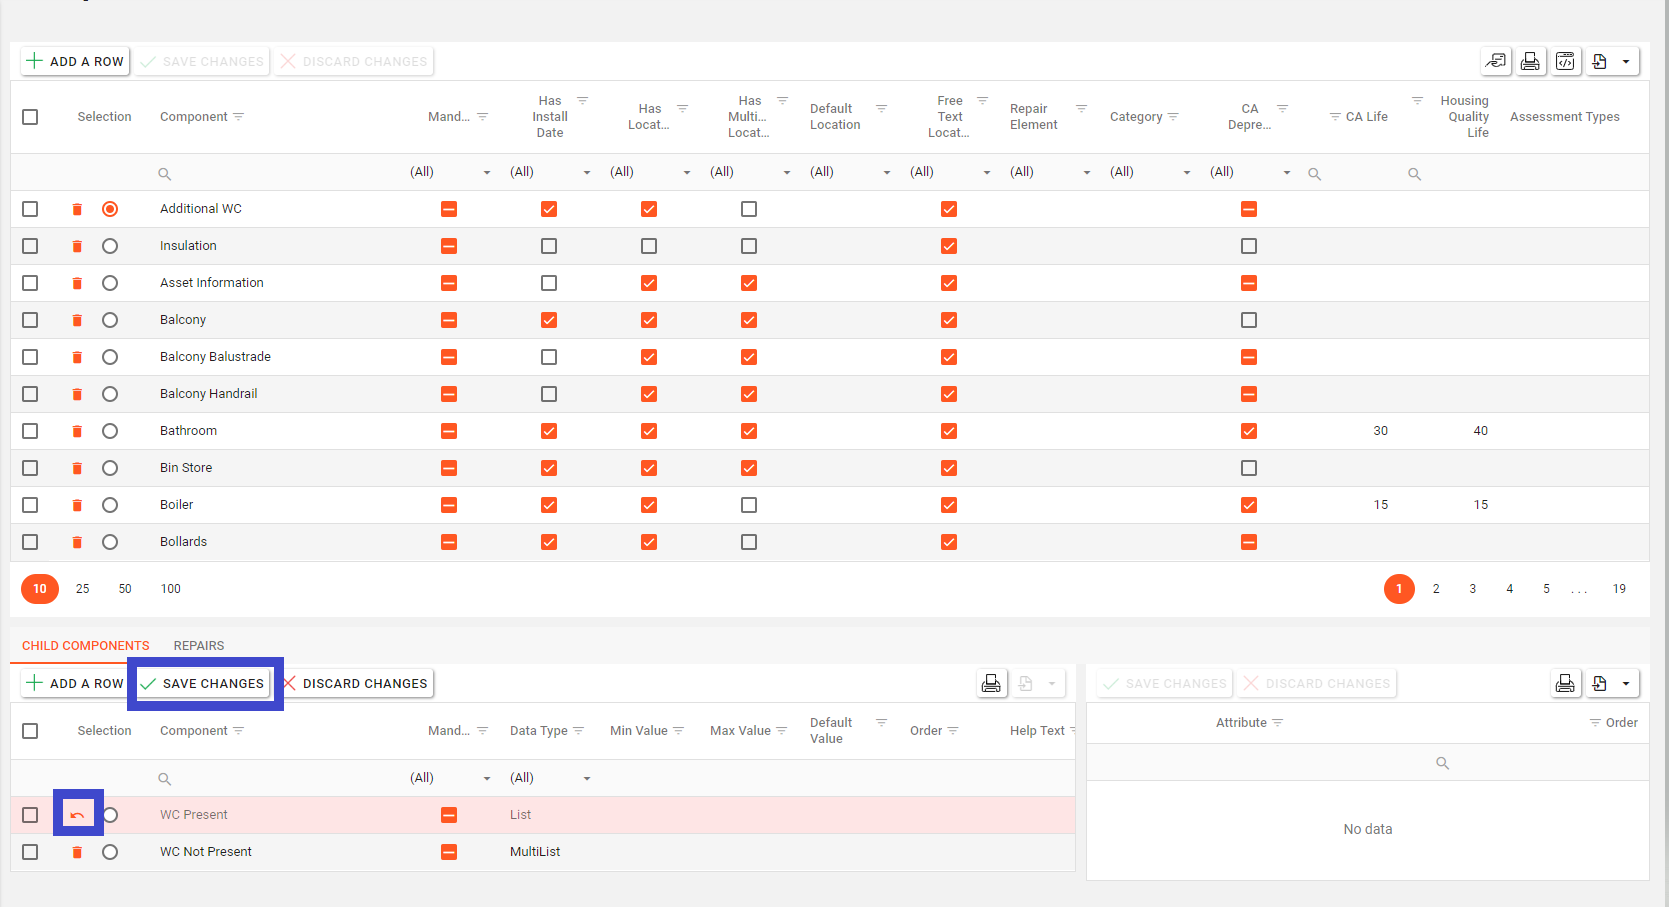Viewport: 1669px width, 907px height.
Task: Select the Insulation row radio button
Action: 110,246
